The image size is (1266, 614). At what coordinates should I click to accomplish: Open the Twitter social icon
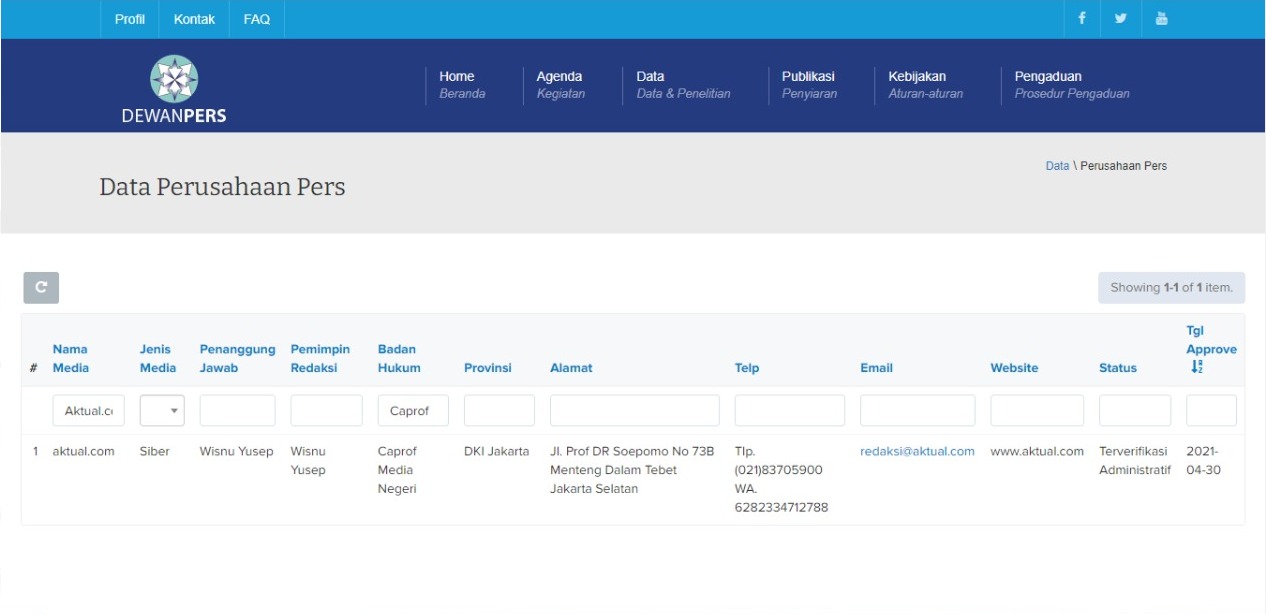[1121, 19]
